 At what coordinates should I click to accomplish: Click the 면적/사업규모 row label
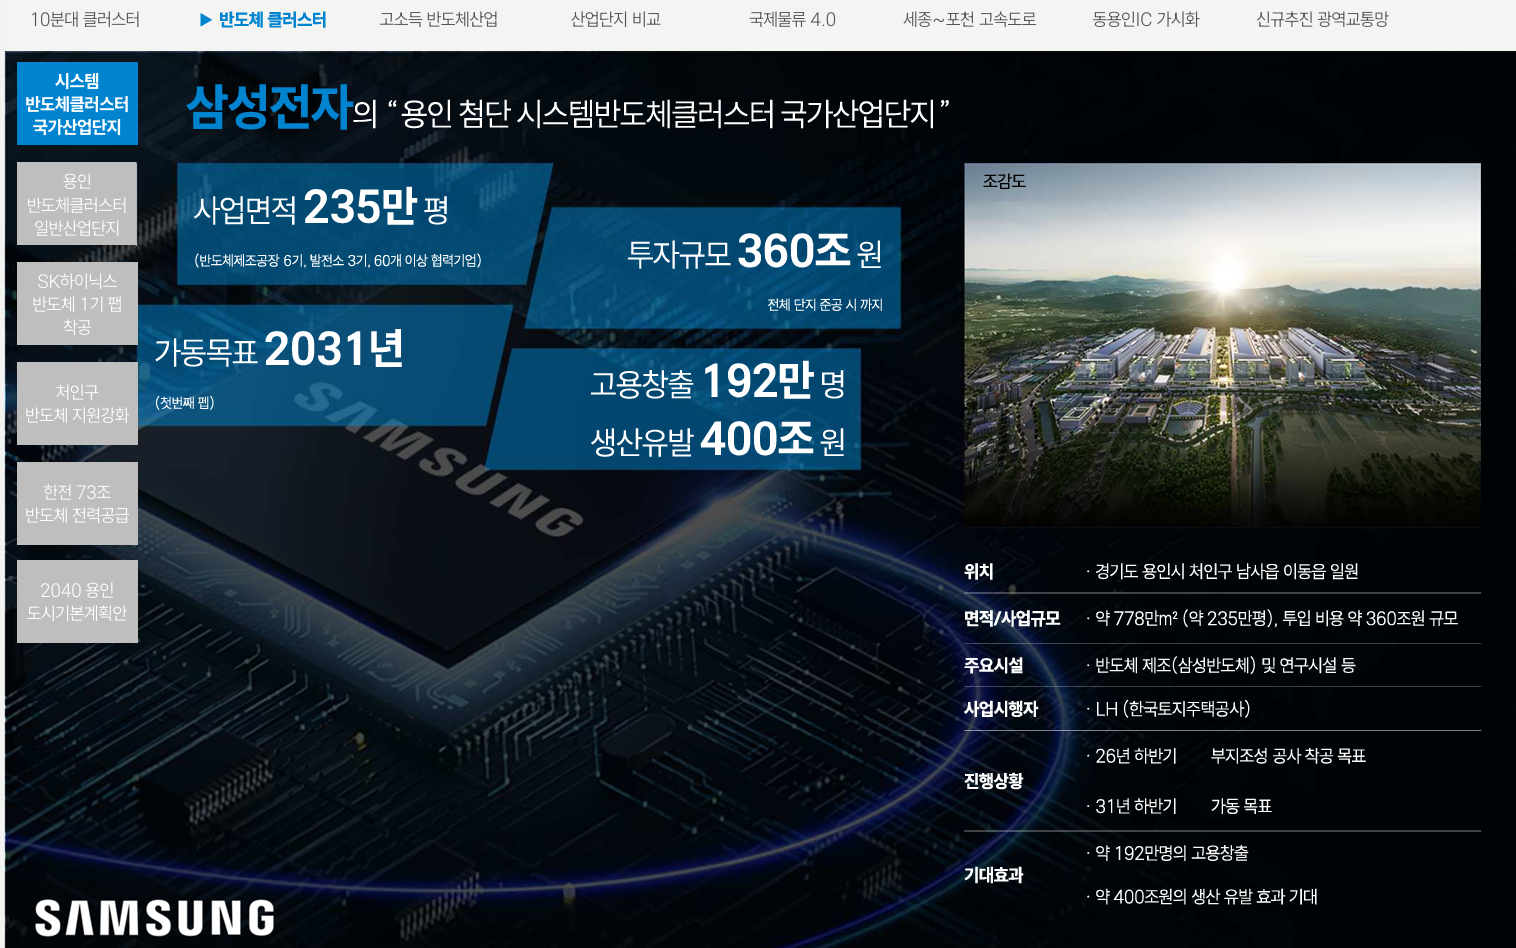coord(1012,618)
